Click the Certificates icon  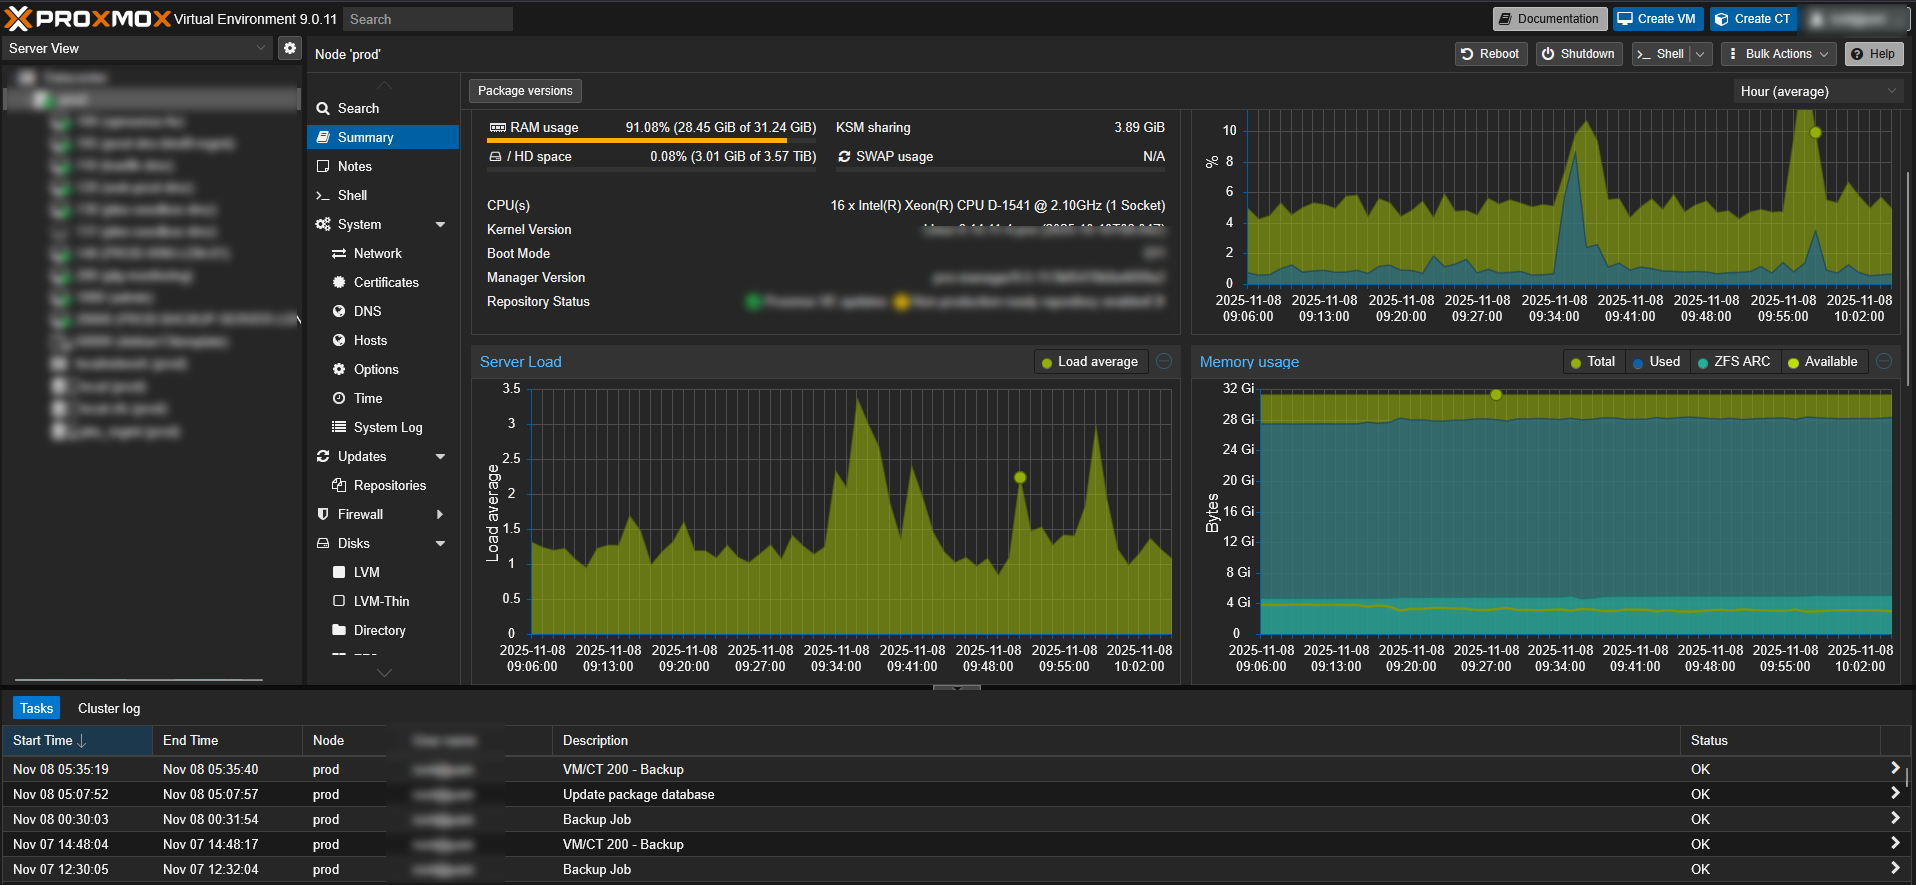(339, 282)
